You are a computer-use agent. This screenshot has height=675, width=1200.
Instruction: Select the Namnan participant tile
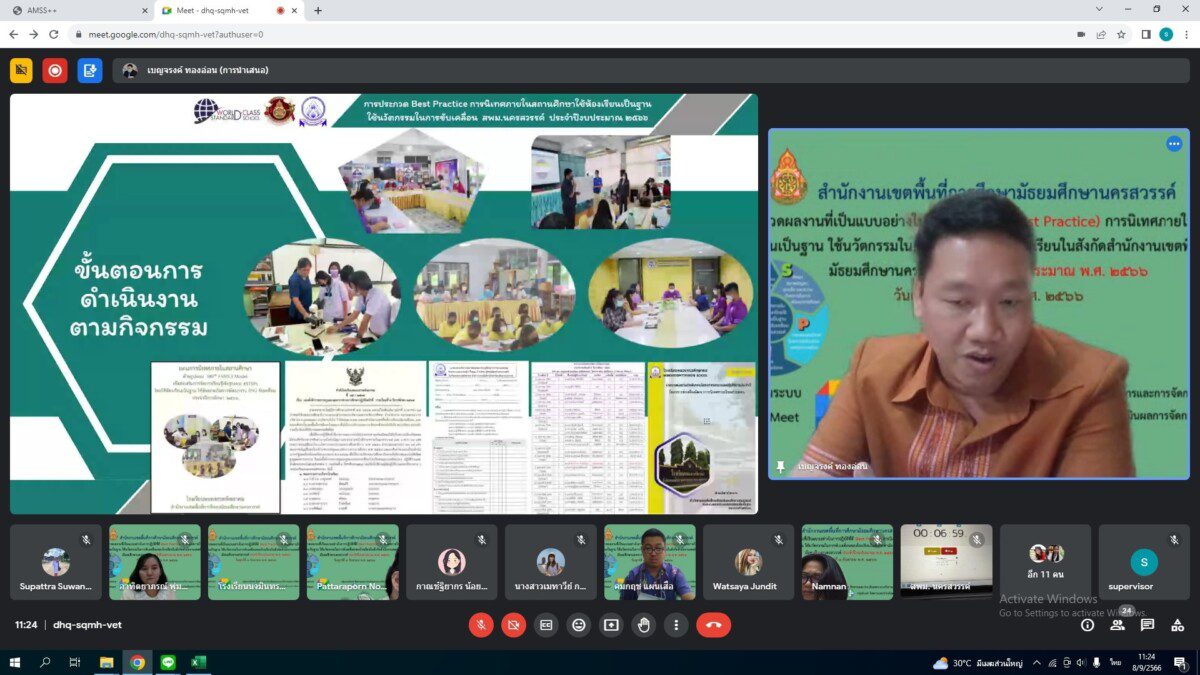coord(848,562)
